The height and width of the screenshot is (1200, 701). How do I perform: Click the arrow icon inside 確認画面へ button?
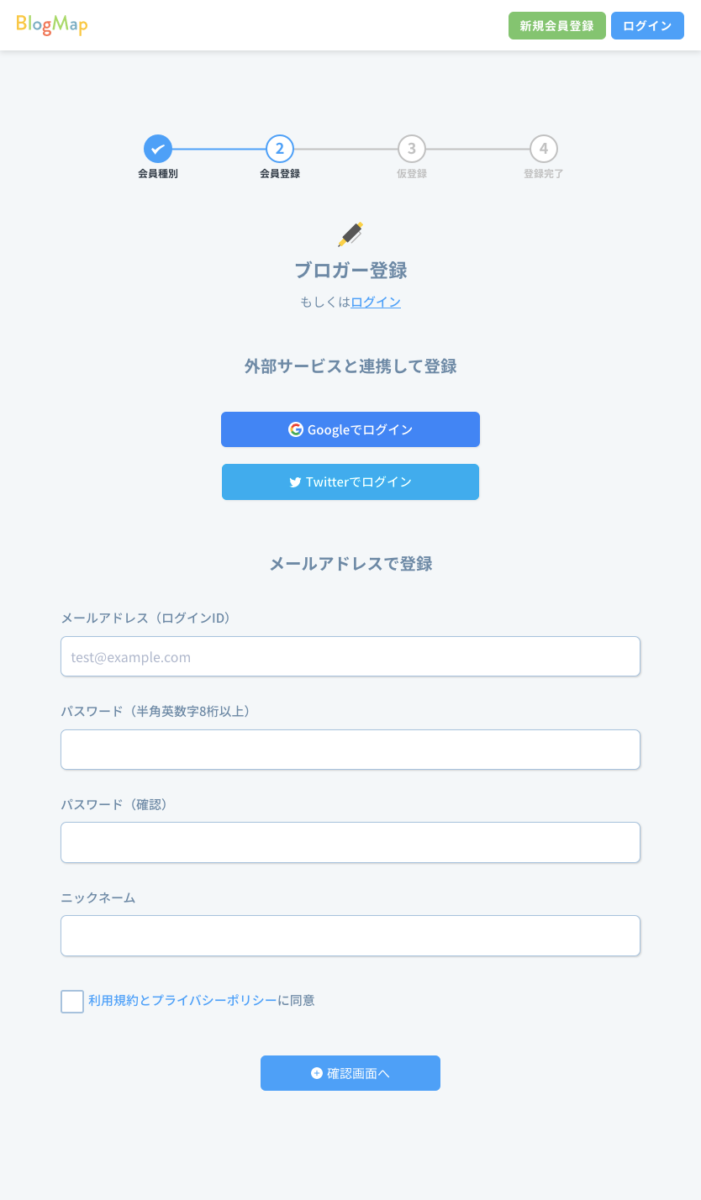pyautogui.click(x=318, y=1072)
